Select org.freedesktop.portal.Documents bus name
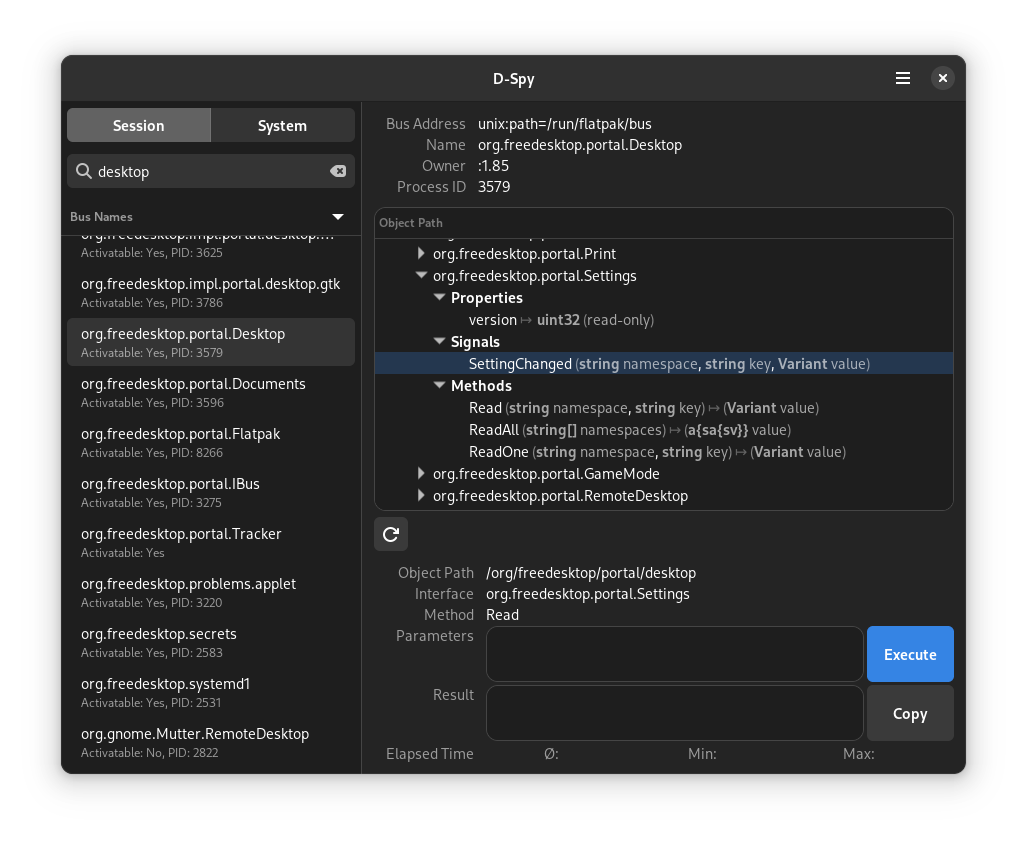This screenshot has height=841, width=1027. click(211, 392)
